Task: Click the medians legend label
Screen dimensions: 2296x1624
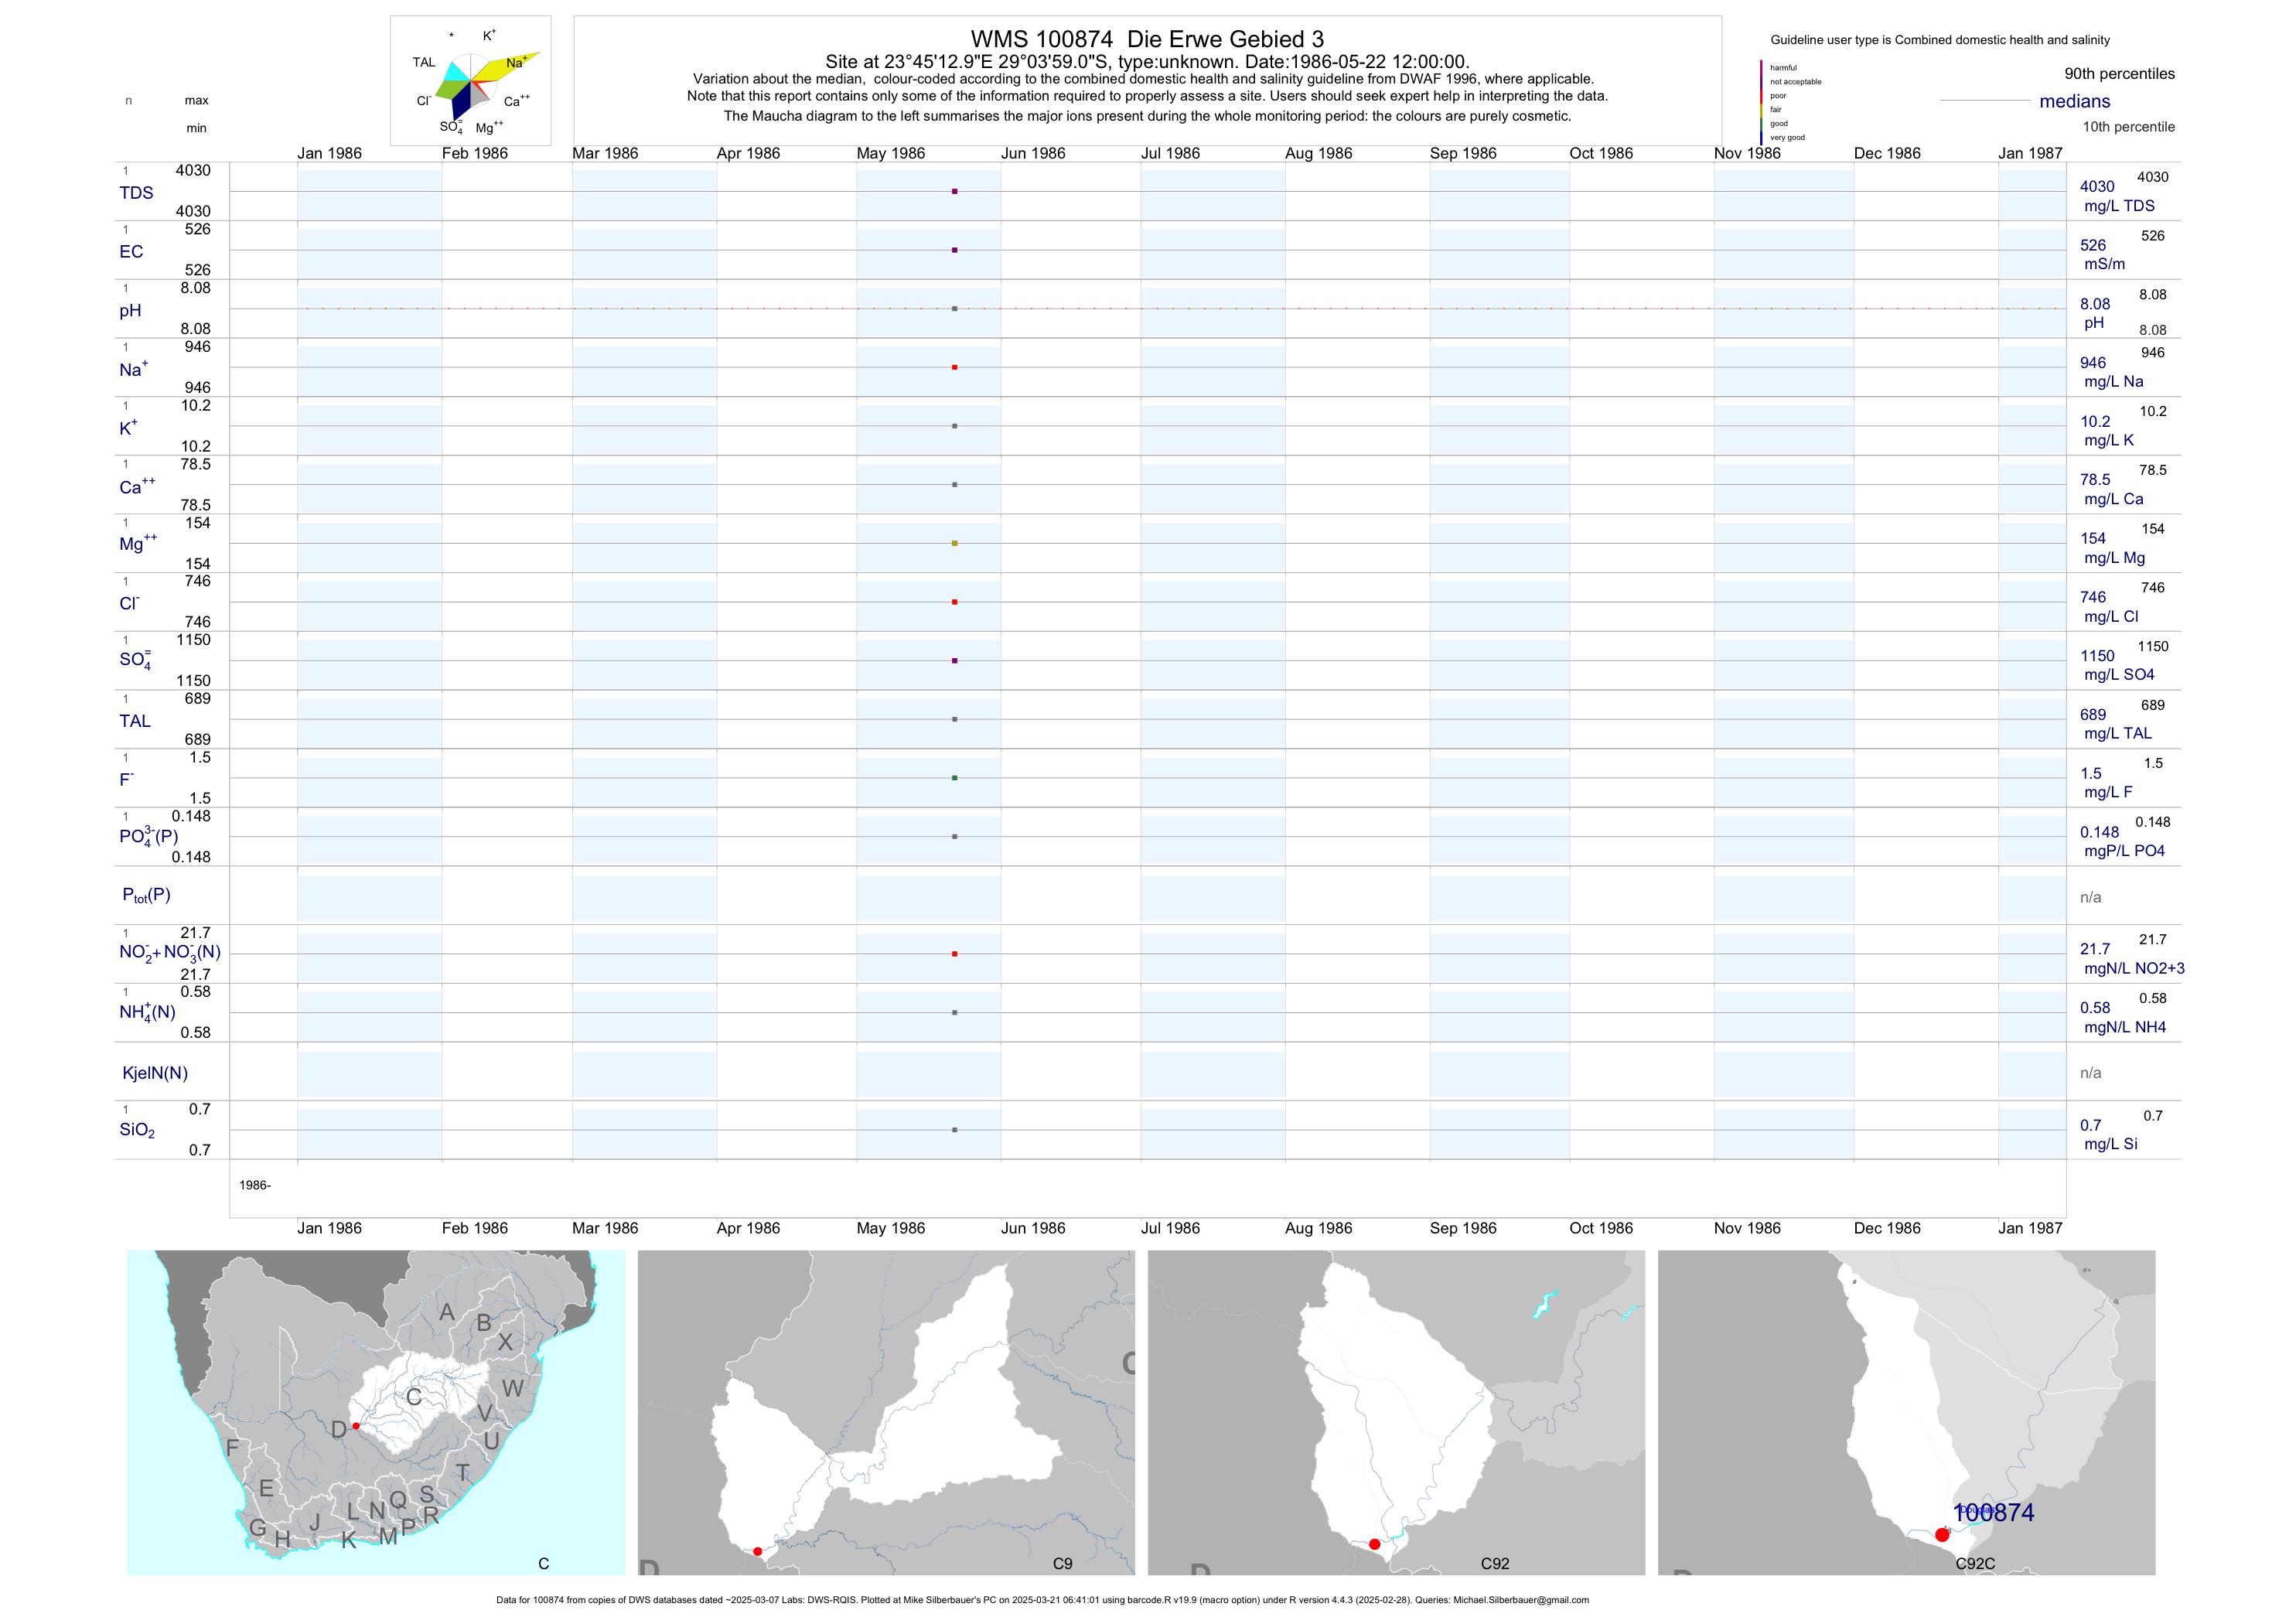Action: coord(2074,101)
